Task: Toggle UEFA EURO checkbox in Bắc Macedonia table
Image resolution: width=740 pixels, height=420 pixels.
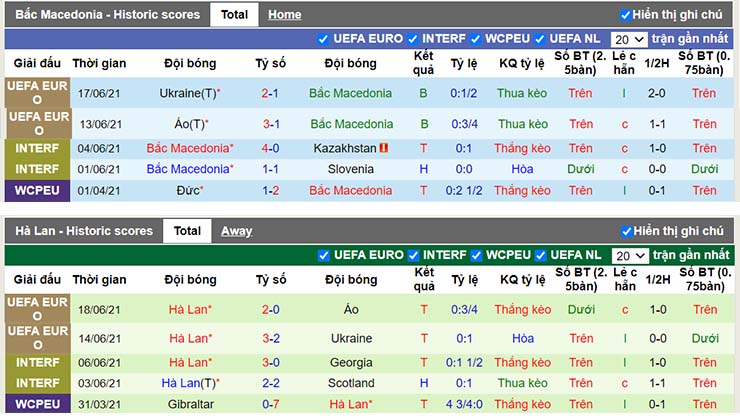Action: coord(323,39)
